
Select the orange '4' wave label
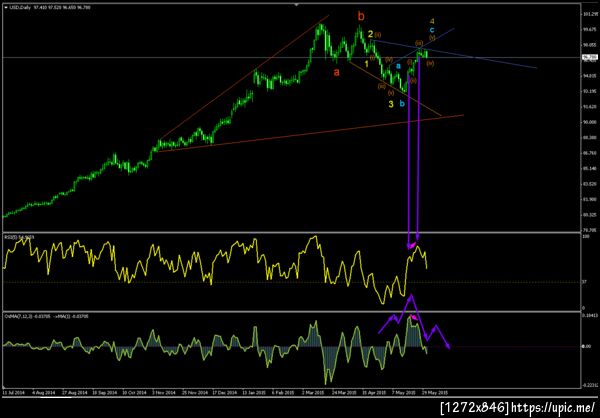(x=432, y=20)
